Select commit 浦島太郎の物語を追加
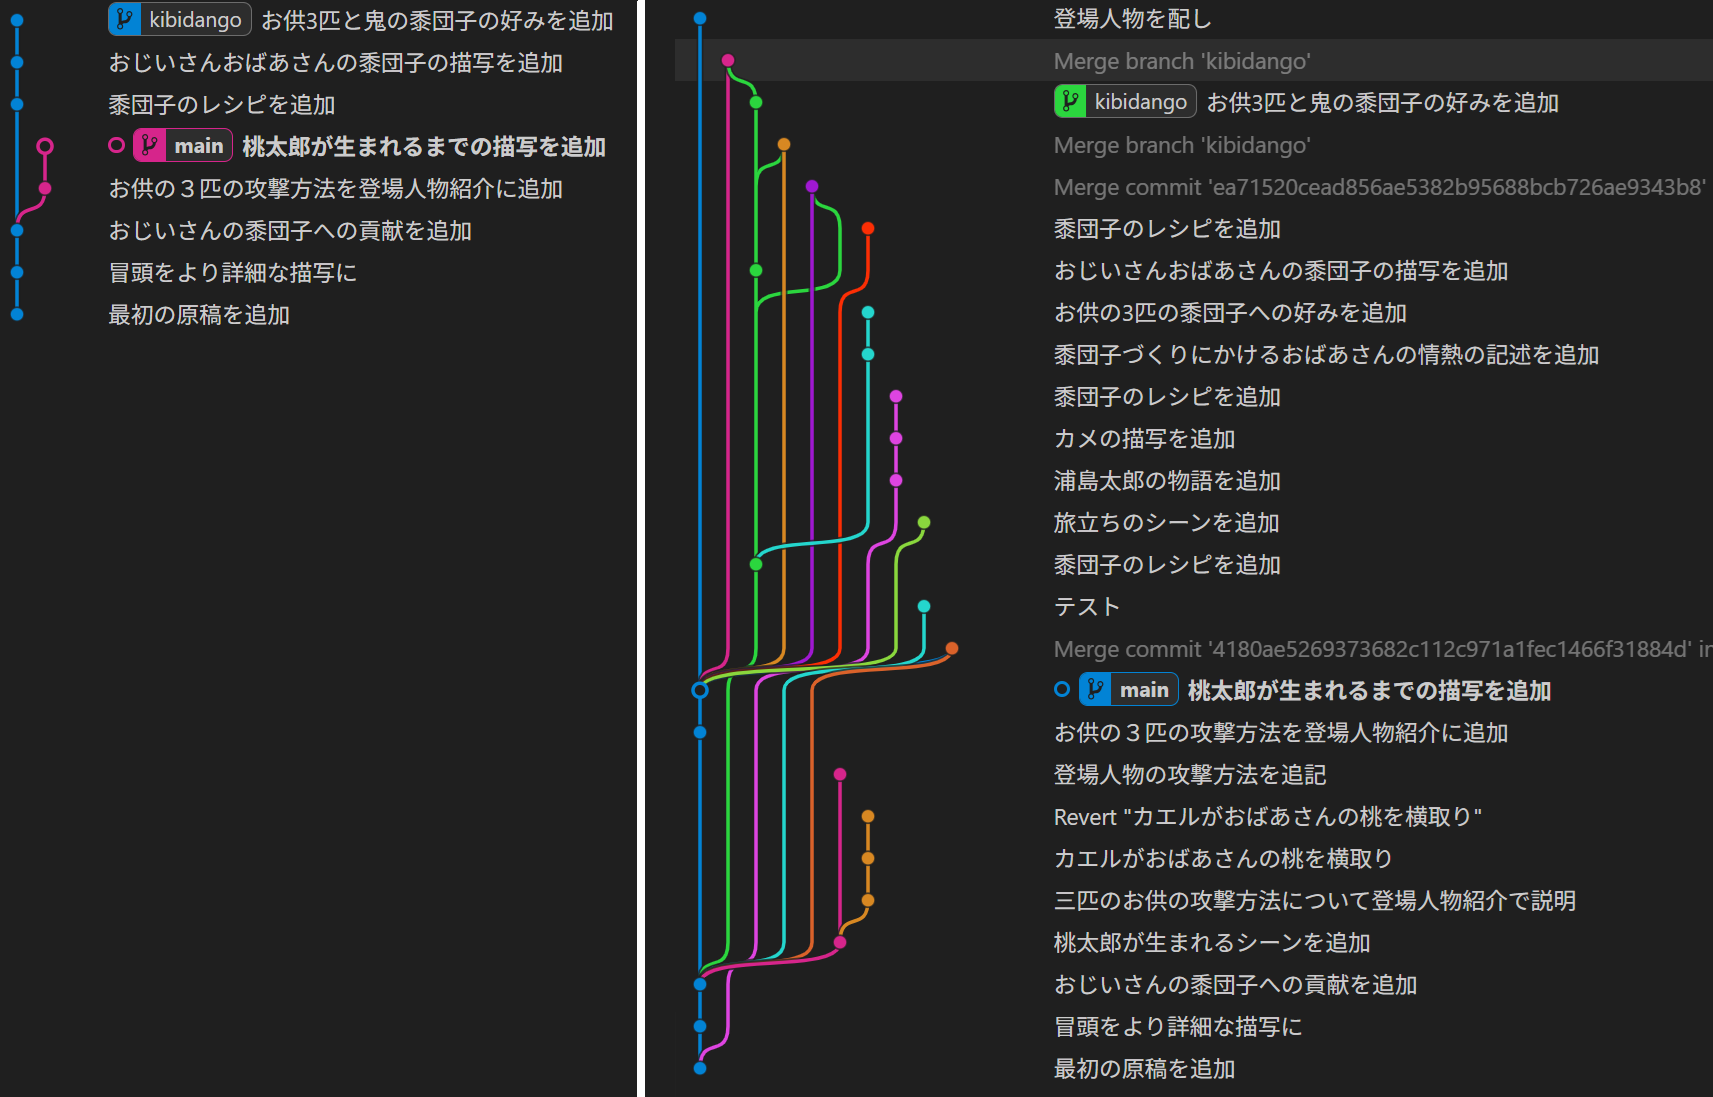The width and height of the screenshot is (1713, 1097). click(x=1167, y=482)
